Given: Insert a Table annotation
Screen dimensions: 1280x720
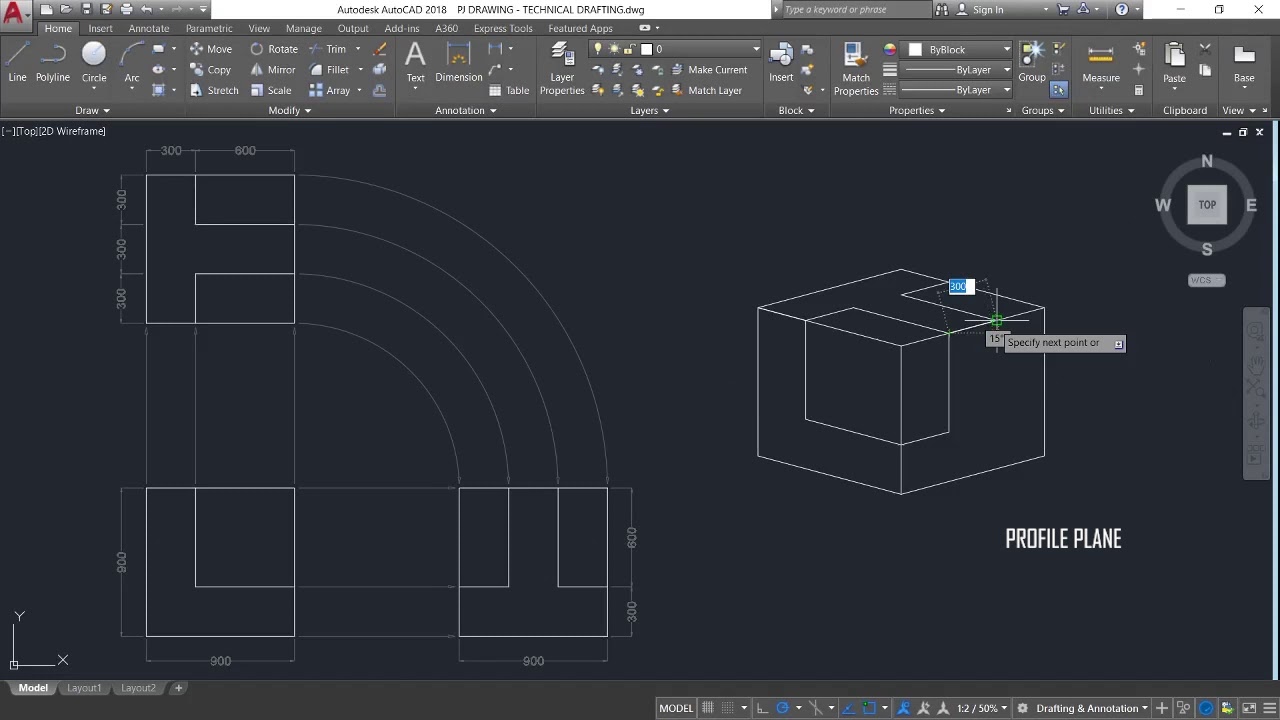Looking at the screenshot, I should (509, 90).
